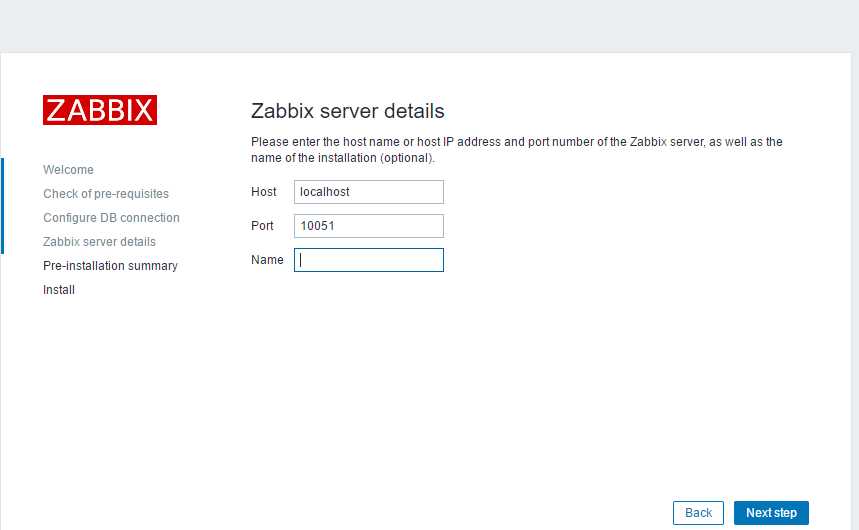Click the Port field label
Viewport: 859px width, 530px height.
[x=262, y=226]
